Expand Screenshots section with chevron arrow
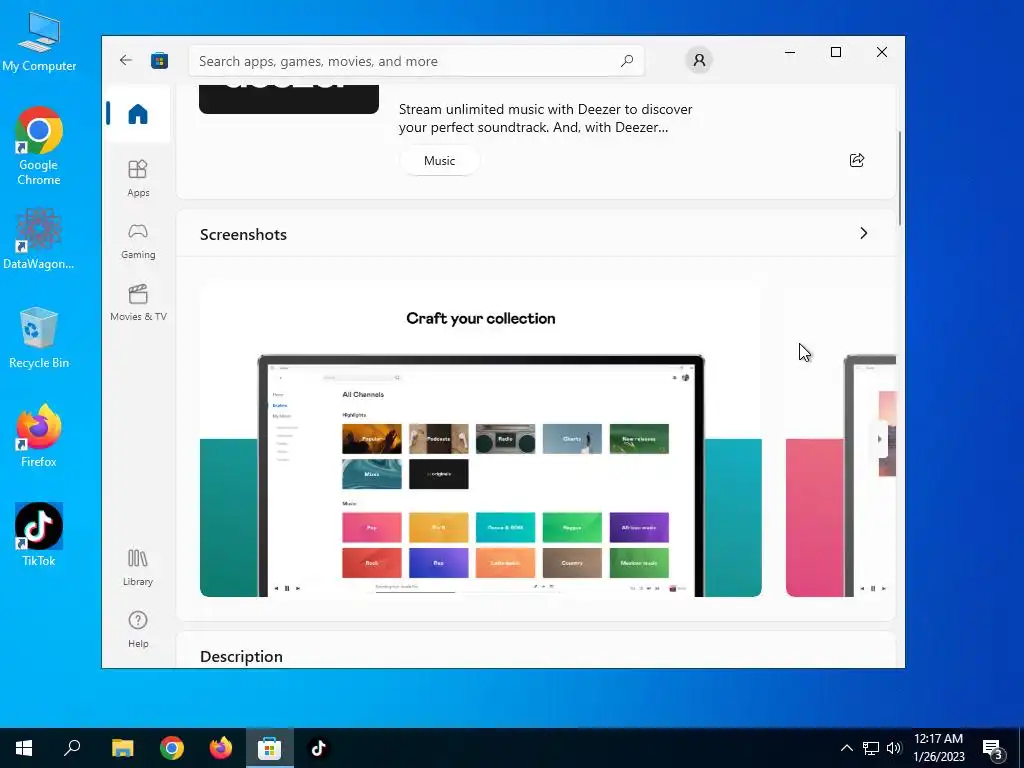 click(863, 233)
